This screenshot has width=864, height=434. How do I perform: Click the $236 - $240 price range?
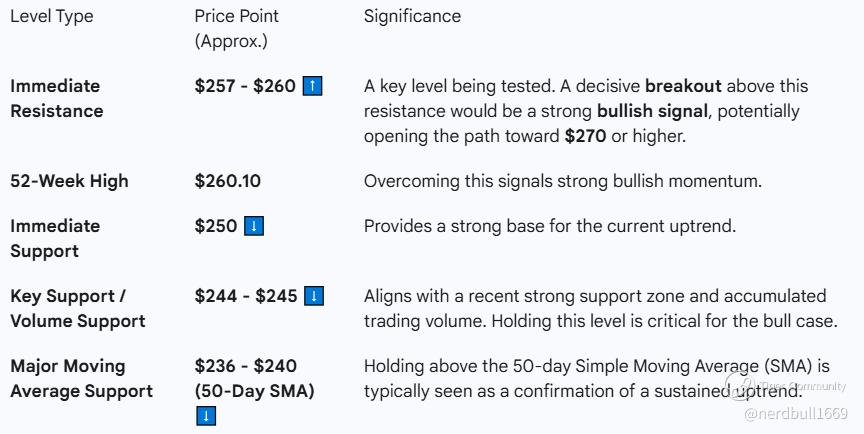coord(245,366)
